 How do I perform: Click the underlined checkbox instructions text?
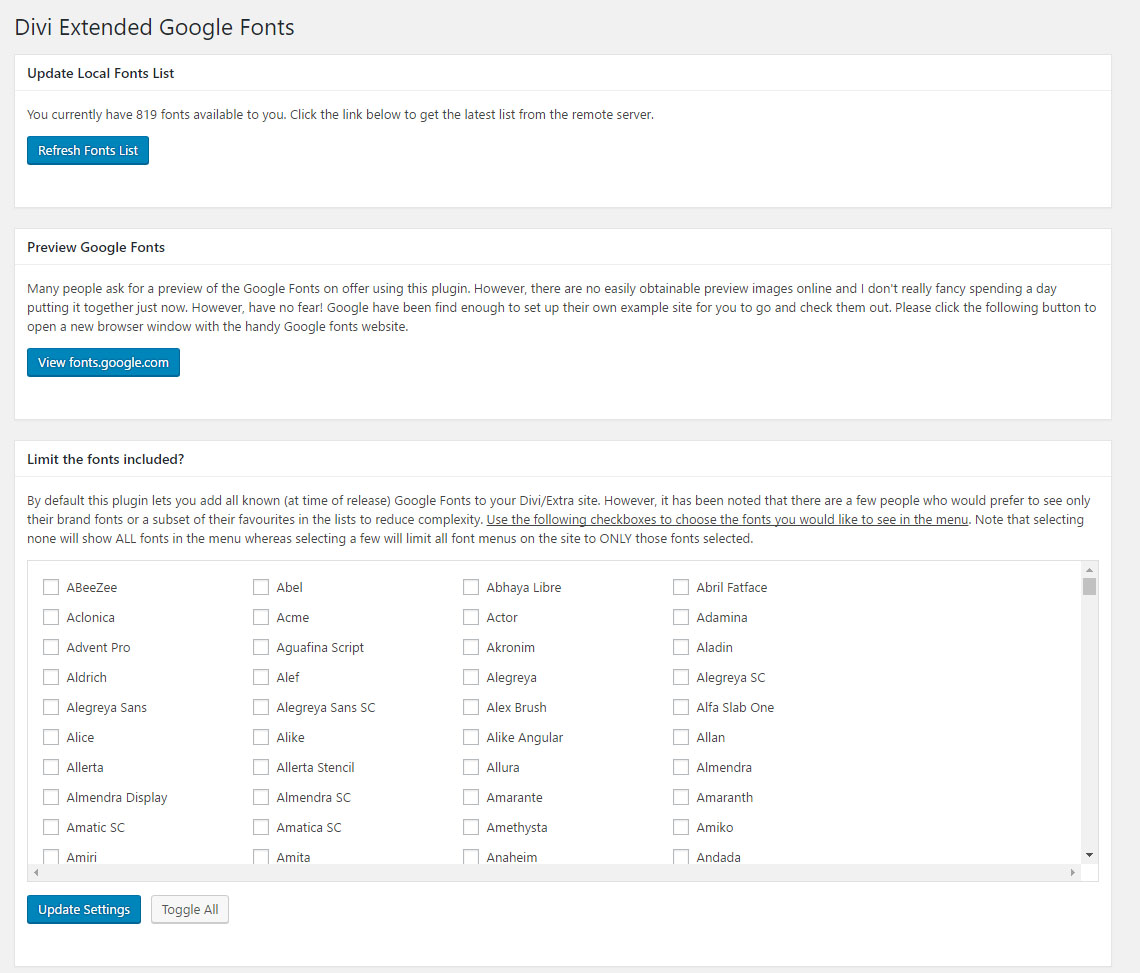[x=727, y=520]
